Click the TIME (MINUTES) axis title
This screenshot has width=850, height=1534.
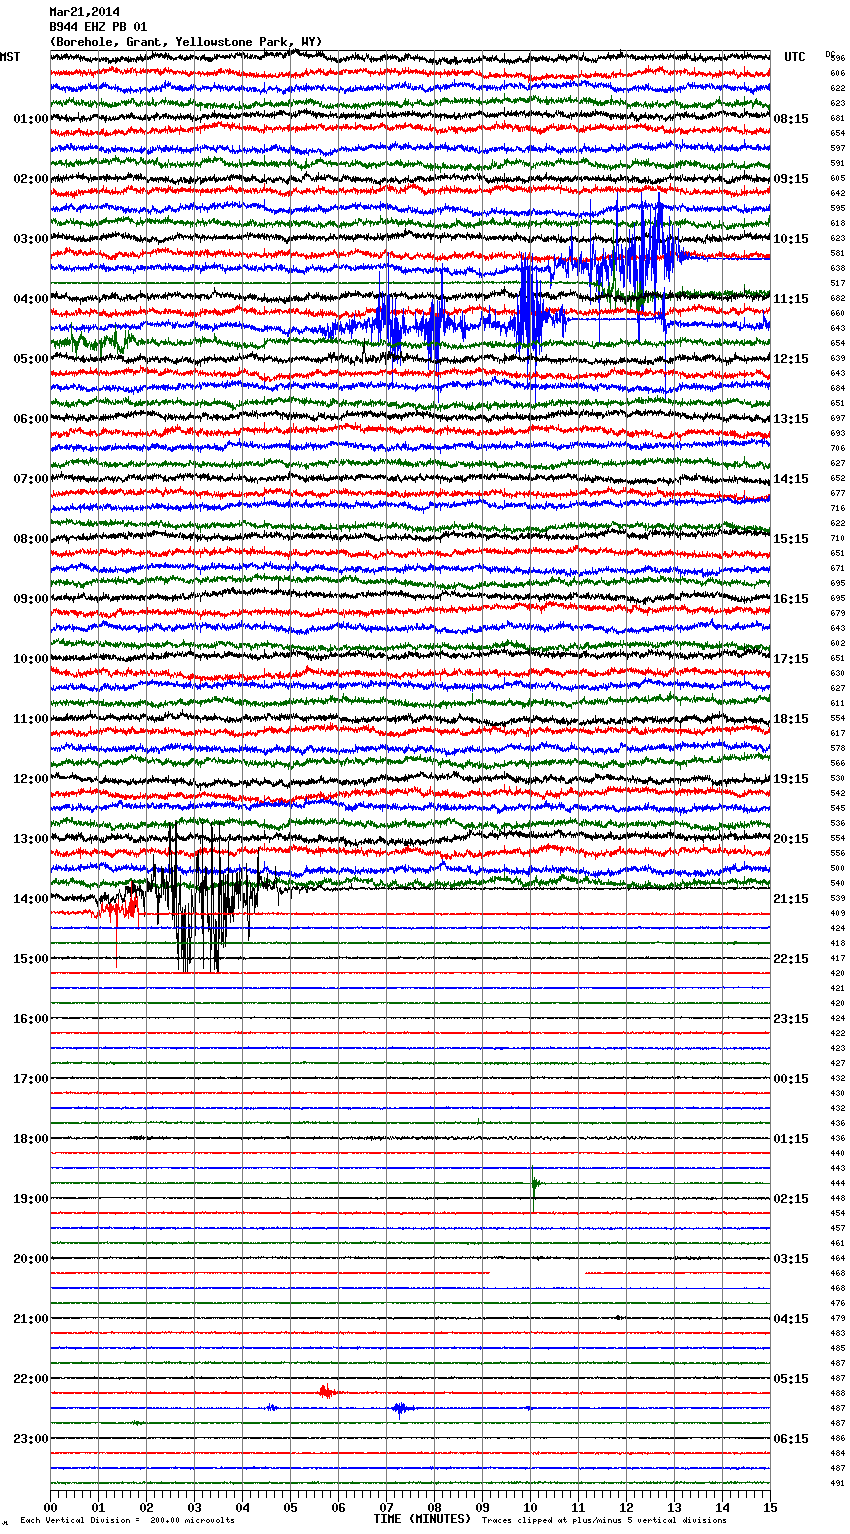[422, 1519]
